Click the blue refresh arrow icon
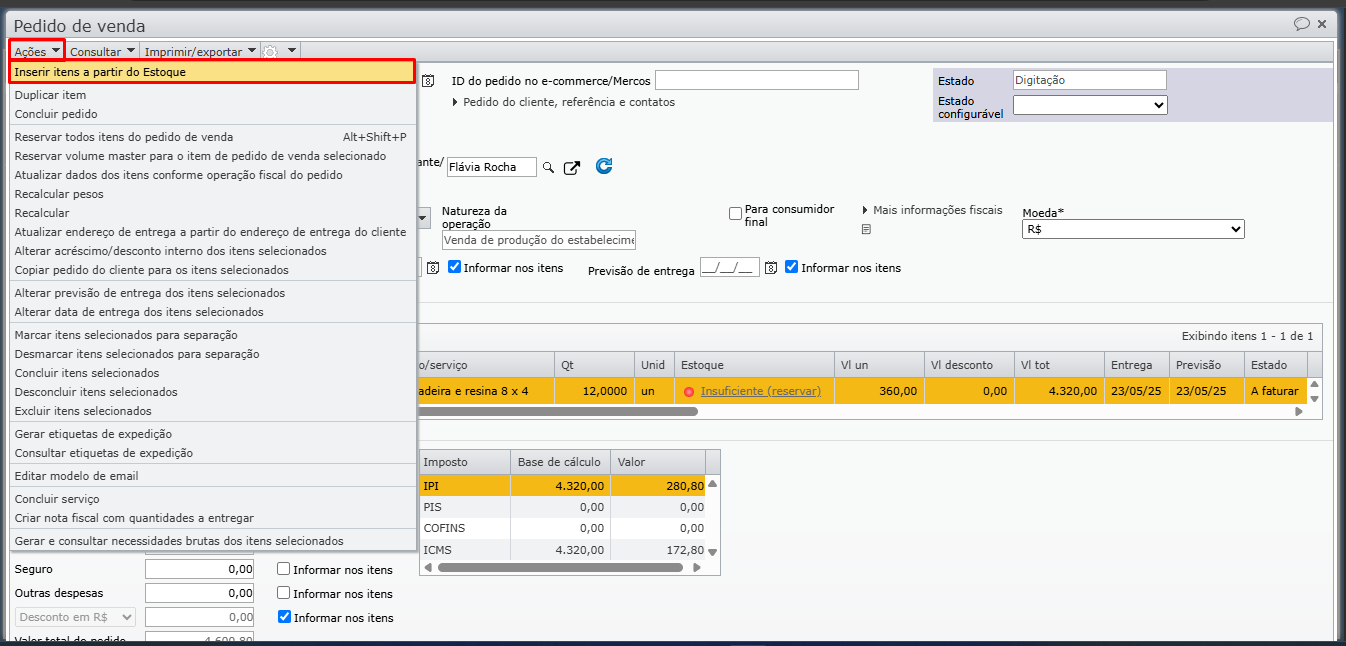Image resolution: width=1346 pixels, height=646 pixels. point(604,167)
